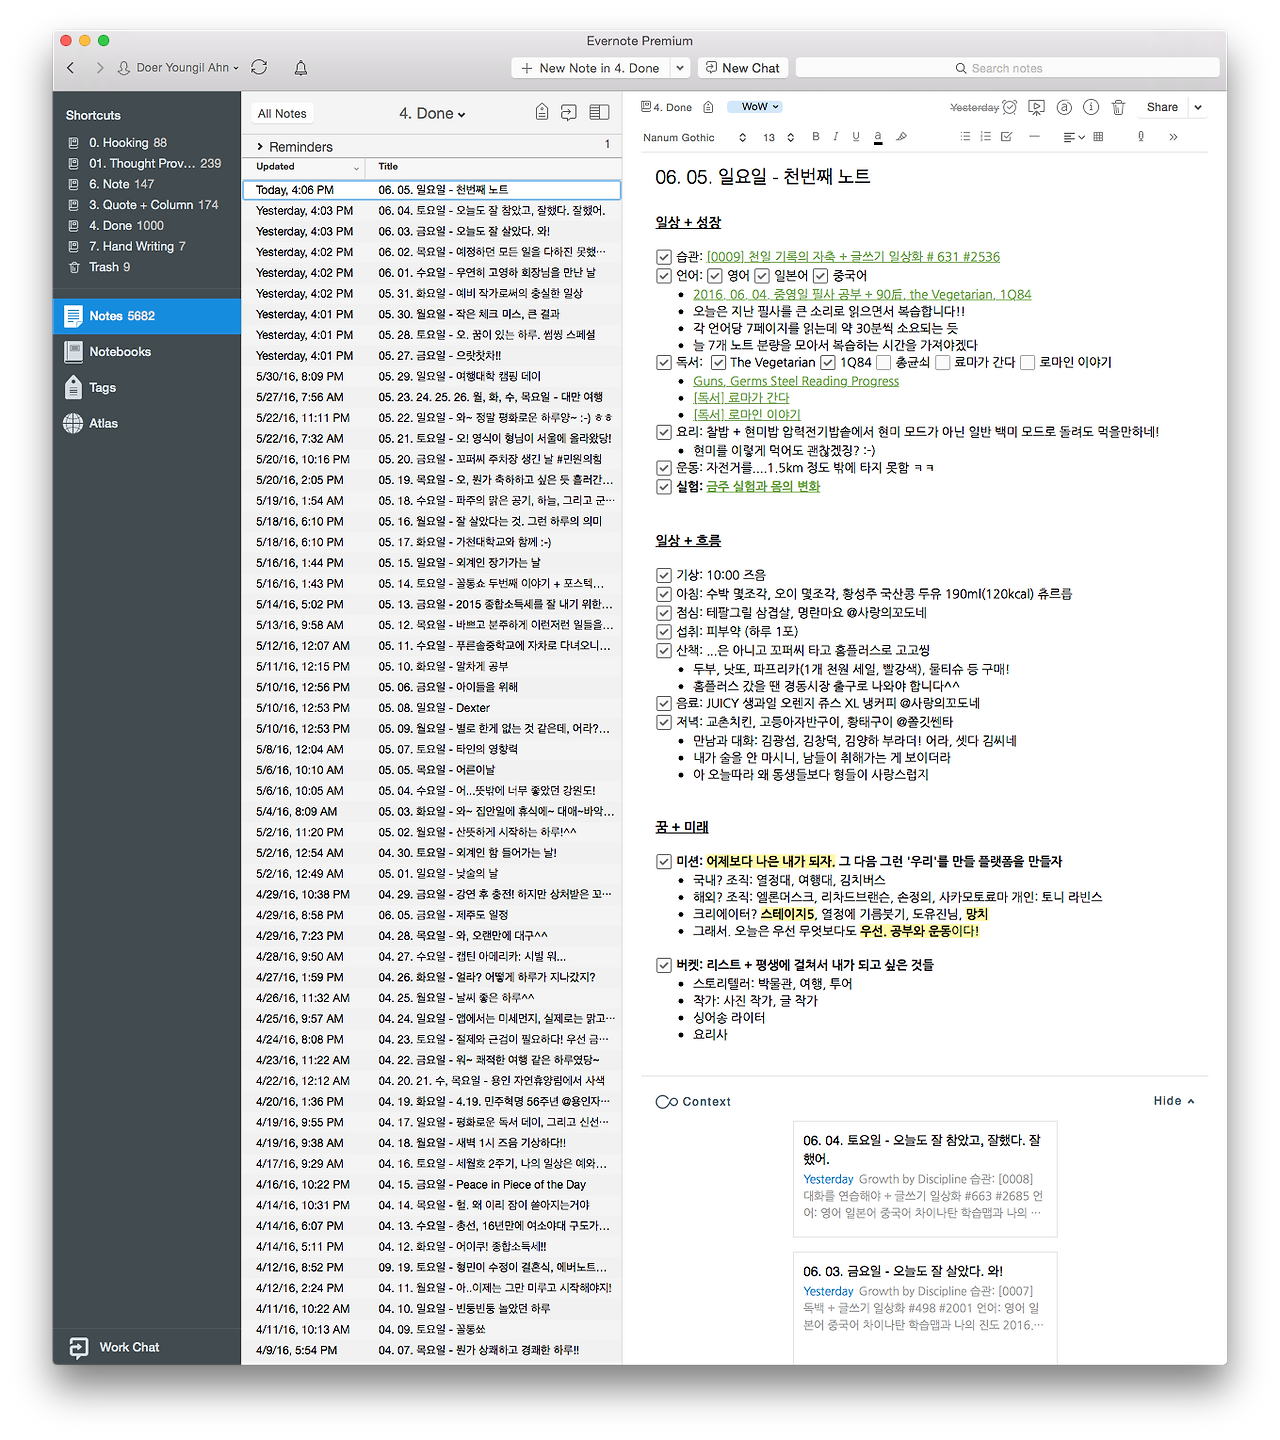The image size is (1280, 1440).
Task: Open Notes 5682 in the sidebar
Action: click(147, 316)
